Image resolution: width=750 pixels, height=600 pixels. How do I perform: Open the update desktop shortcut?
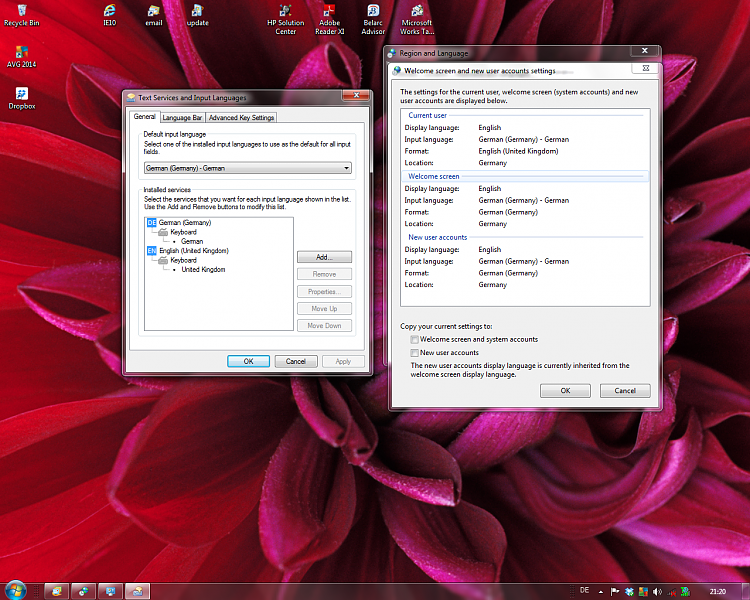click(198, 15)
